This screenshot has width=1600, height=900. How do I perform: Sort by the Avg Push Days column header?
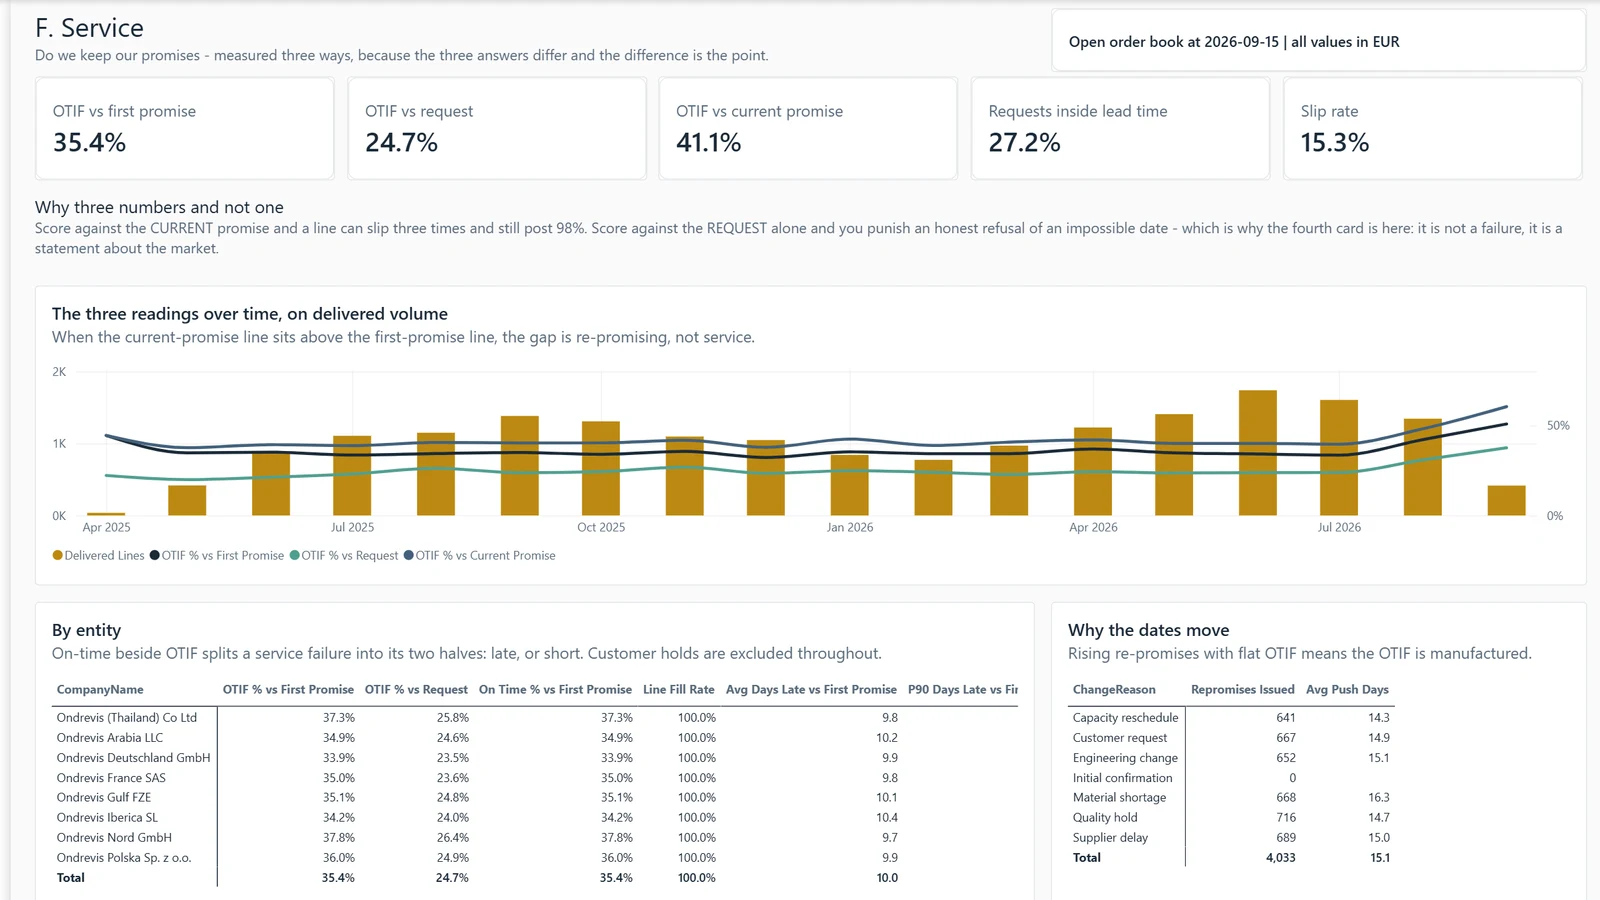1347,690
